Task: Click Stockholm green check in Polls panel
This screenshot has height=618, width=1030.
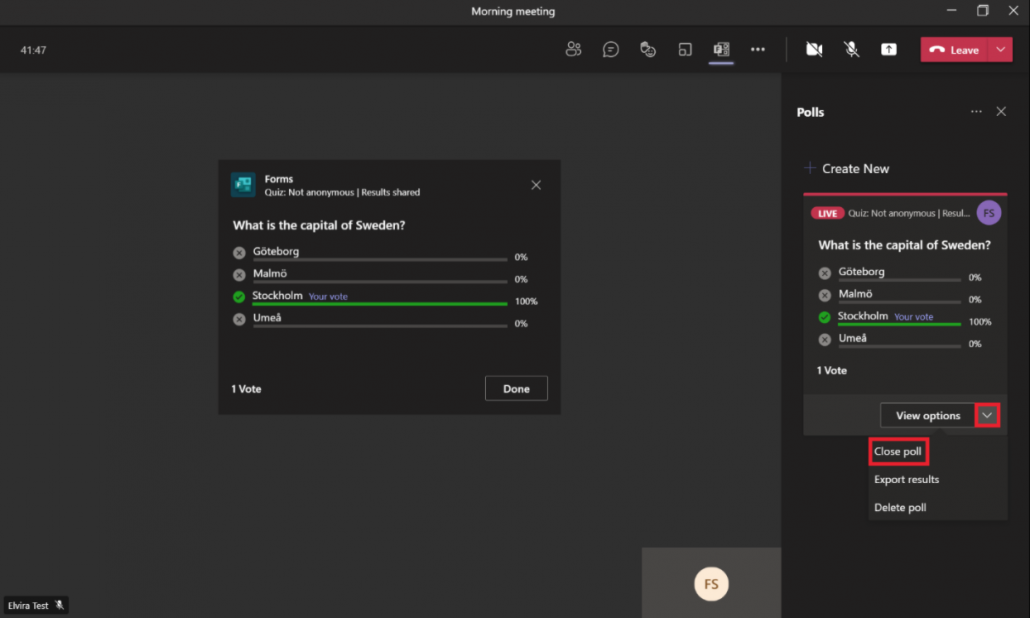Action: (x=825, y=317)
